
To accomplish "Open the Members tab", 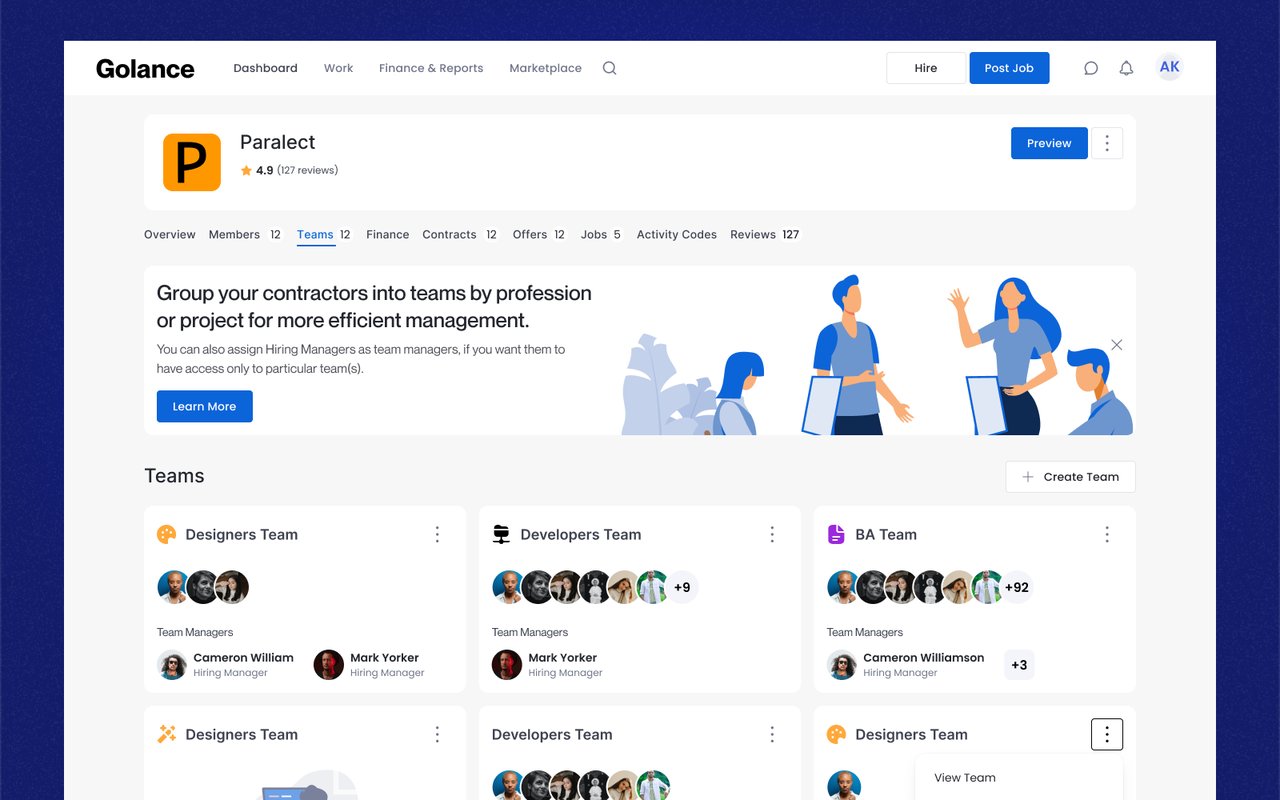I will [245, 235].
